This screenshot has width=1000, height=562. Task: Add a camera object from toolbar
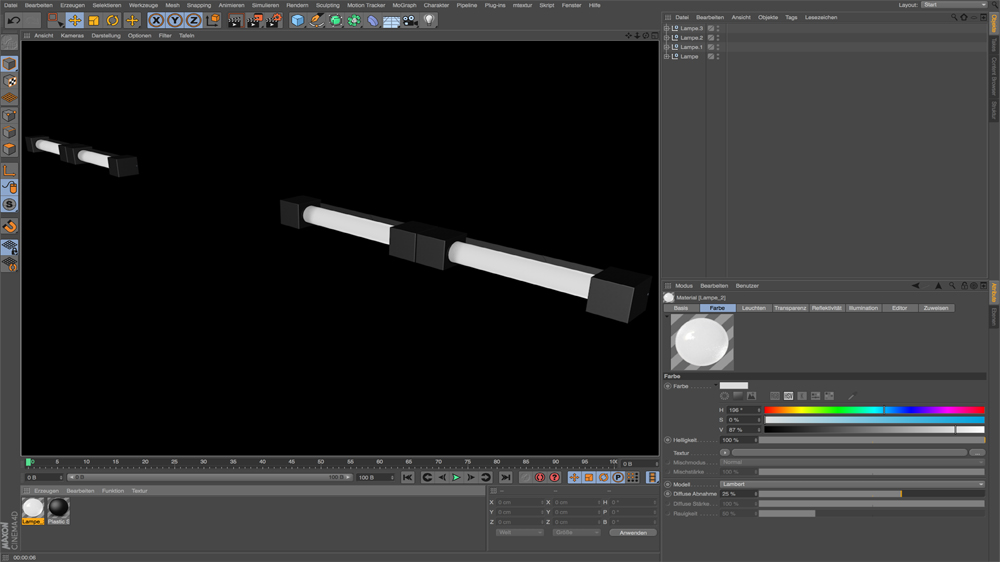(410, 20)
